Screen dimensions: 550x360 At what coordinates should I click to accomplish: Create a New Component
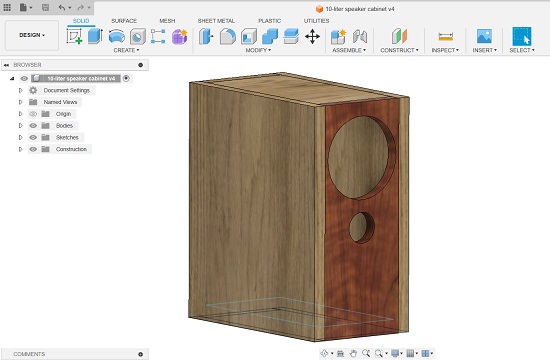(338, 36)
